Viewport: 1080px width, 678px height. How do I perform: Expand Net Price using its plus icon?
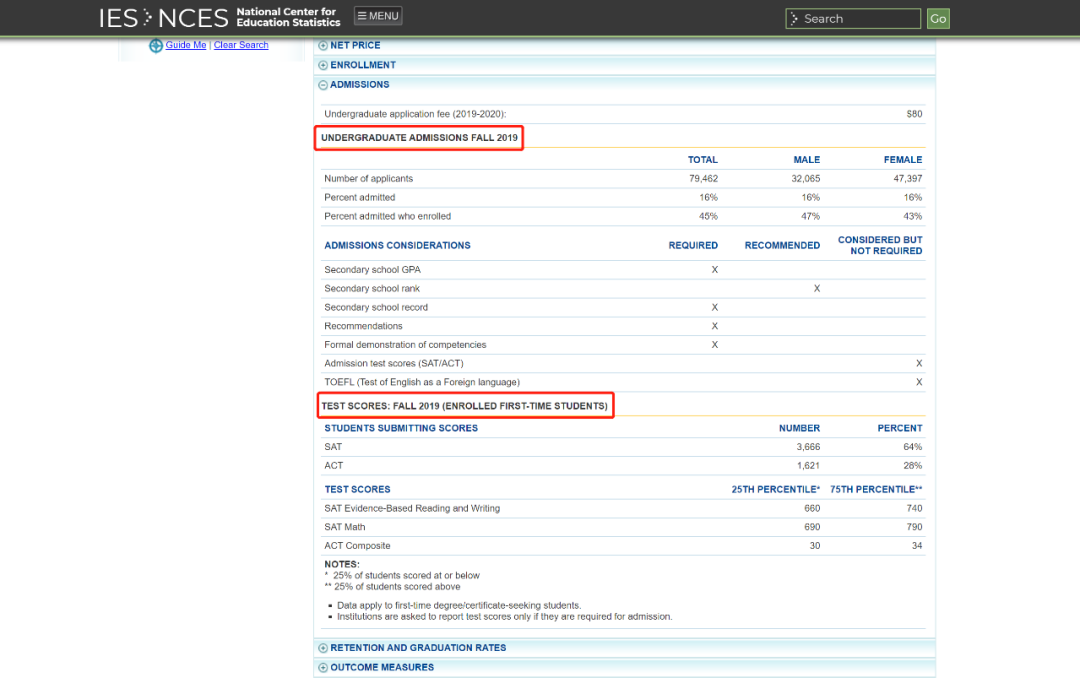[x=323, y=46]
